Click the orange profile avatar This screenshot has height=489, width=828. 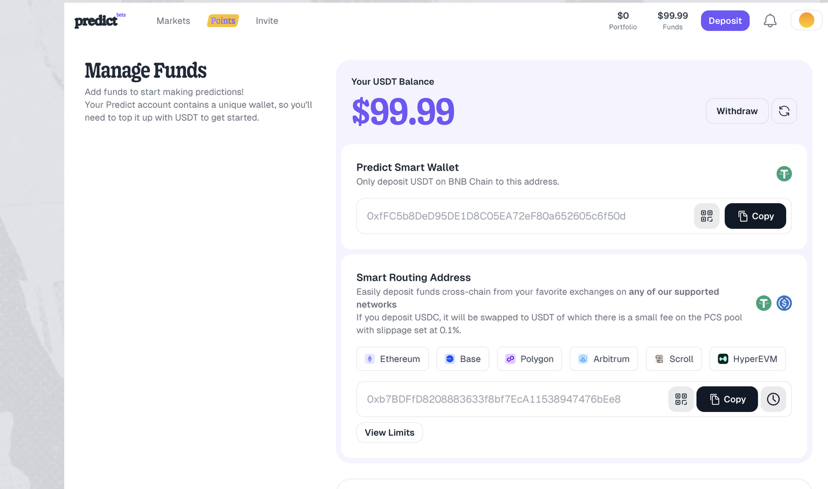[x=806, y=21]
